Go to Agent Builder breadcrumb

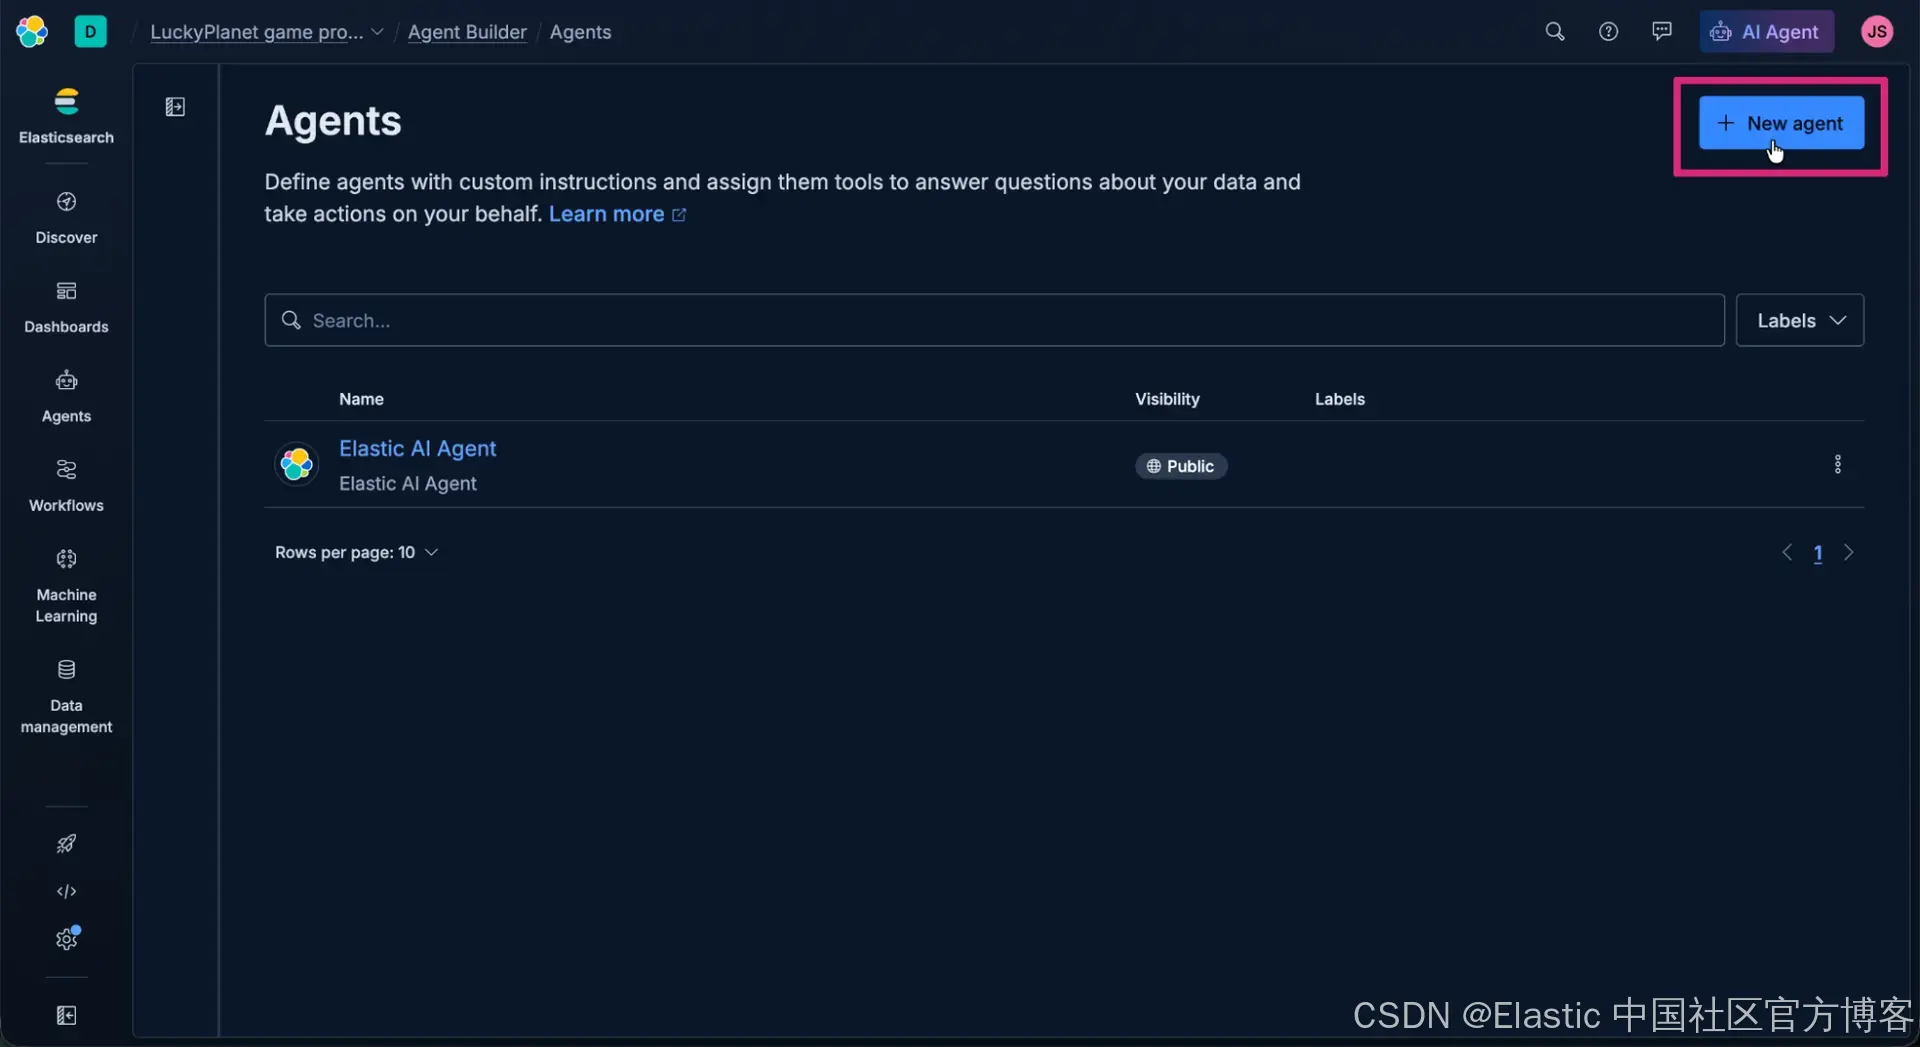click(467, 32)
